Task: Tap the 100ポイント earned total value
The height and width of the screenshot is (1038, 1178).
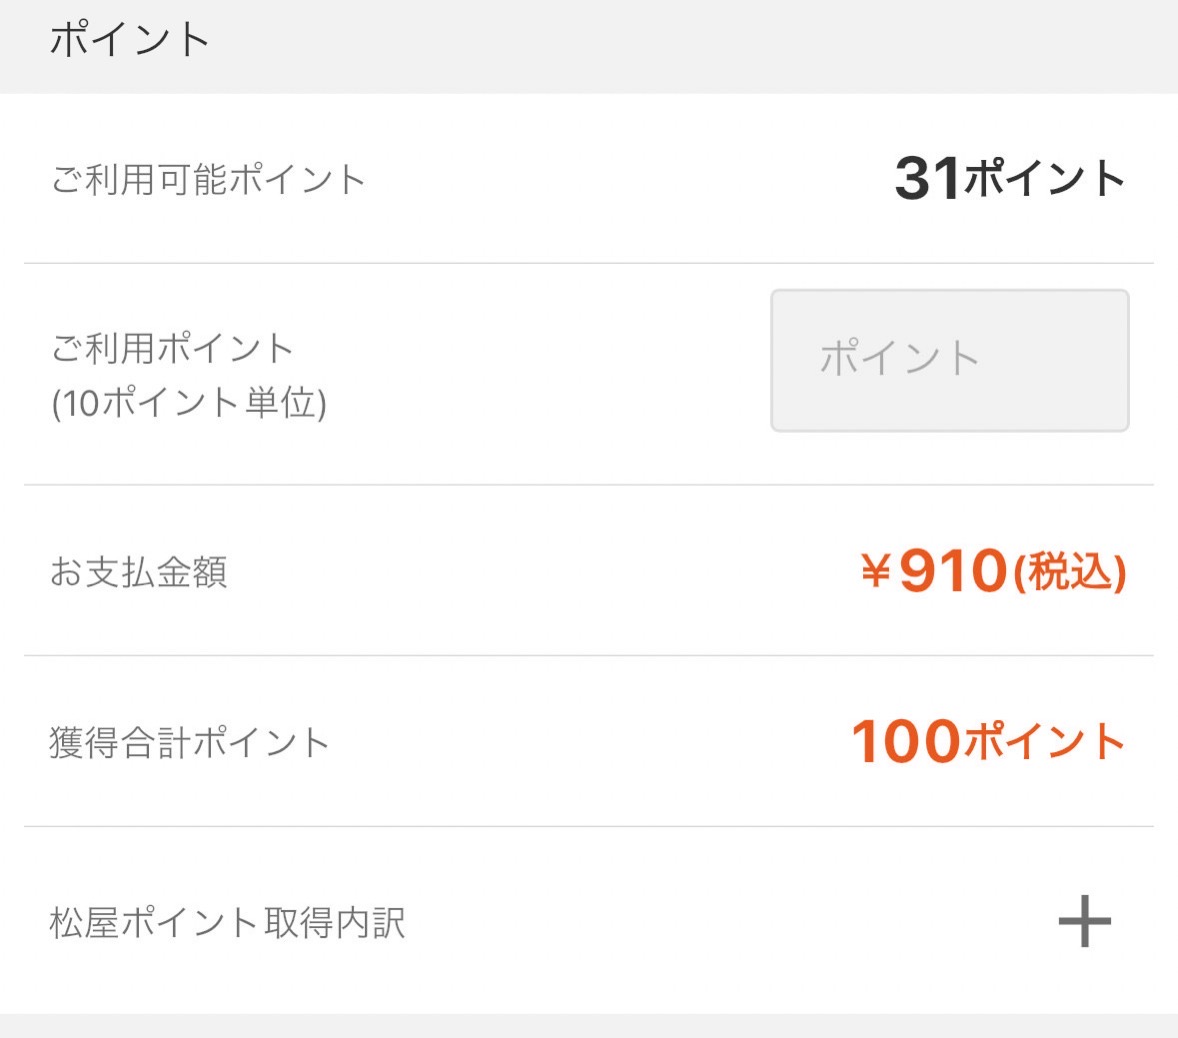Action: click(x=988, y=741)
